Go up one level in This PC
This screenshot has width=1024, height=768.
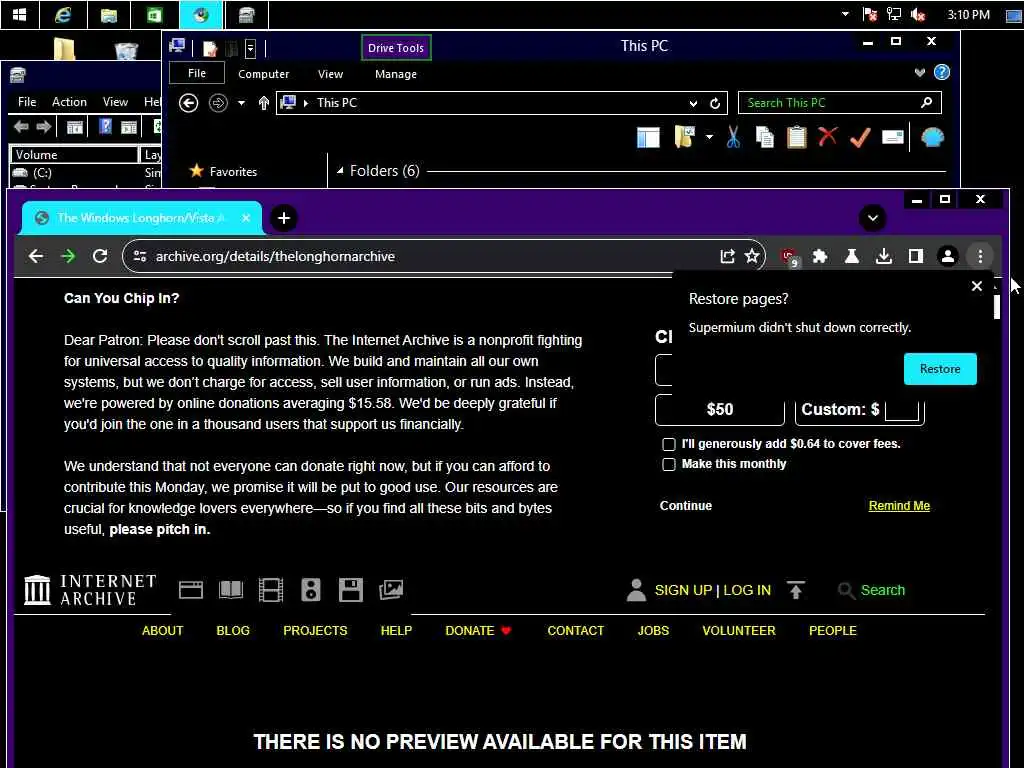(264, 103)
